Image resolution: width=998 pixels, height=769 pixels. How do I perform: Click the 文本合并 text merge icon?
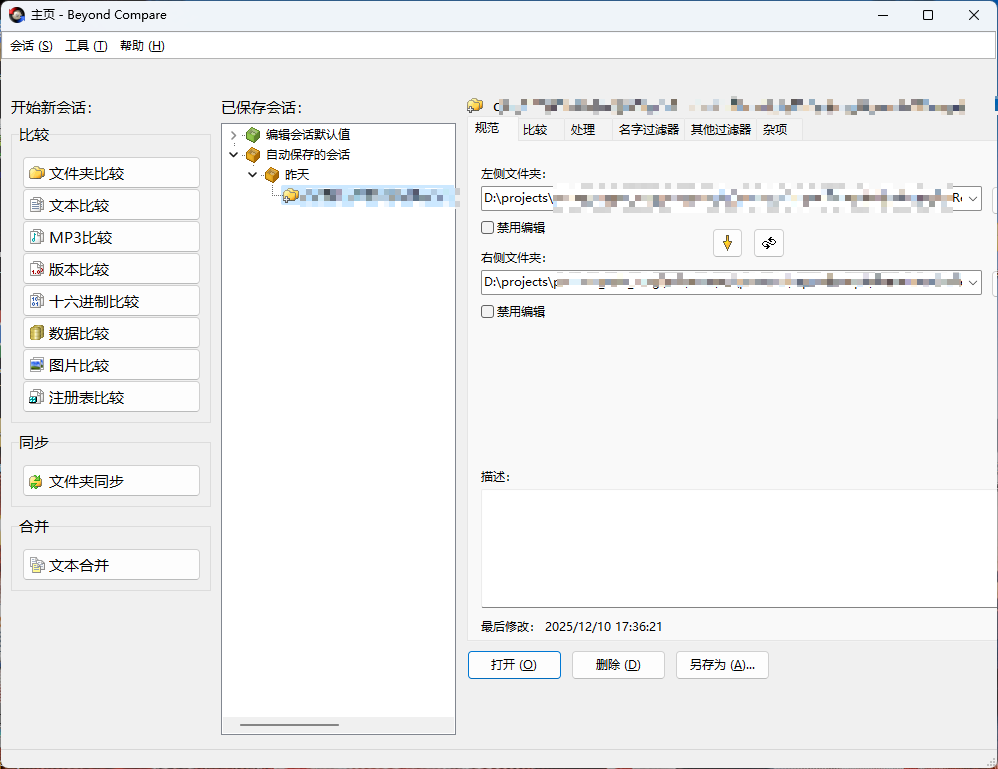[x=37, y=565]
